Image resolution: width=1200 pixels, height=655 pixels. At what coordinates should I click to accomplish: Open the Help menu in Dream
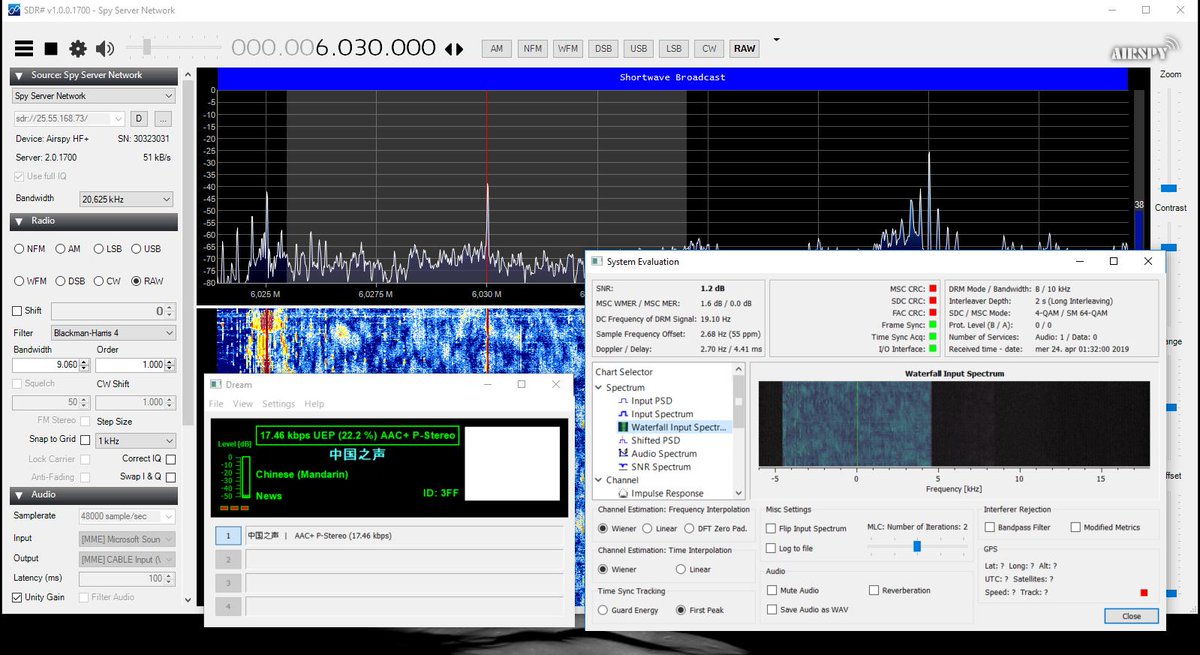coord(314,404)
